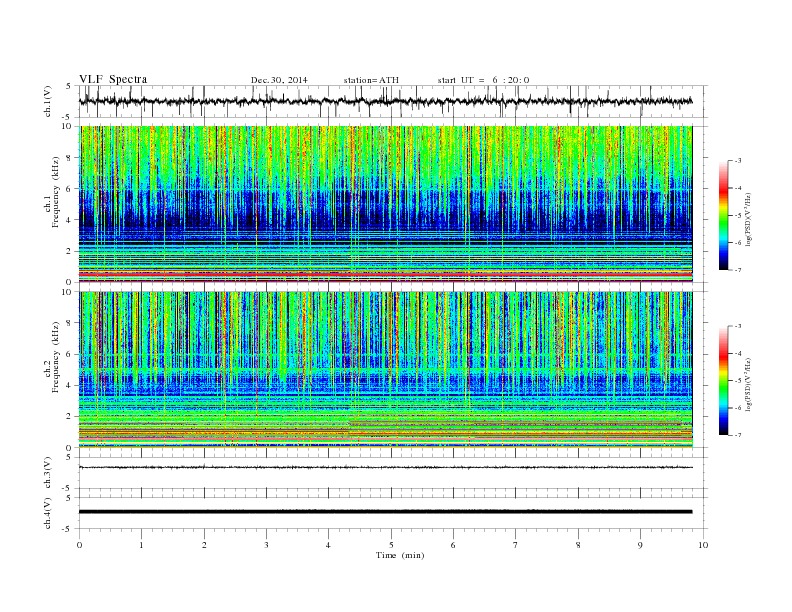This screenshot has height=612, width=792.
Task: Click the time axis tick label "6"
Action: click(x=453, y=545)
